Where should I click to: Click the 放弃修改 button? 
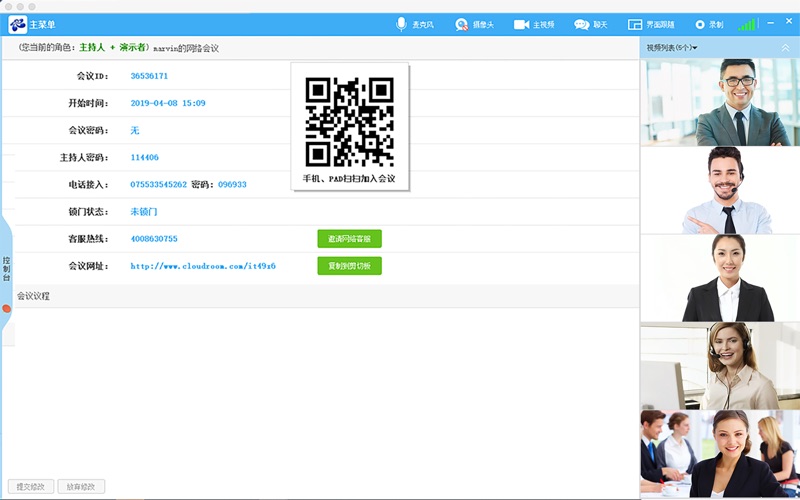[81, 487]
